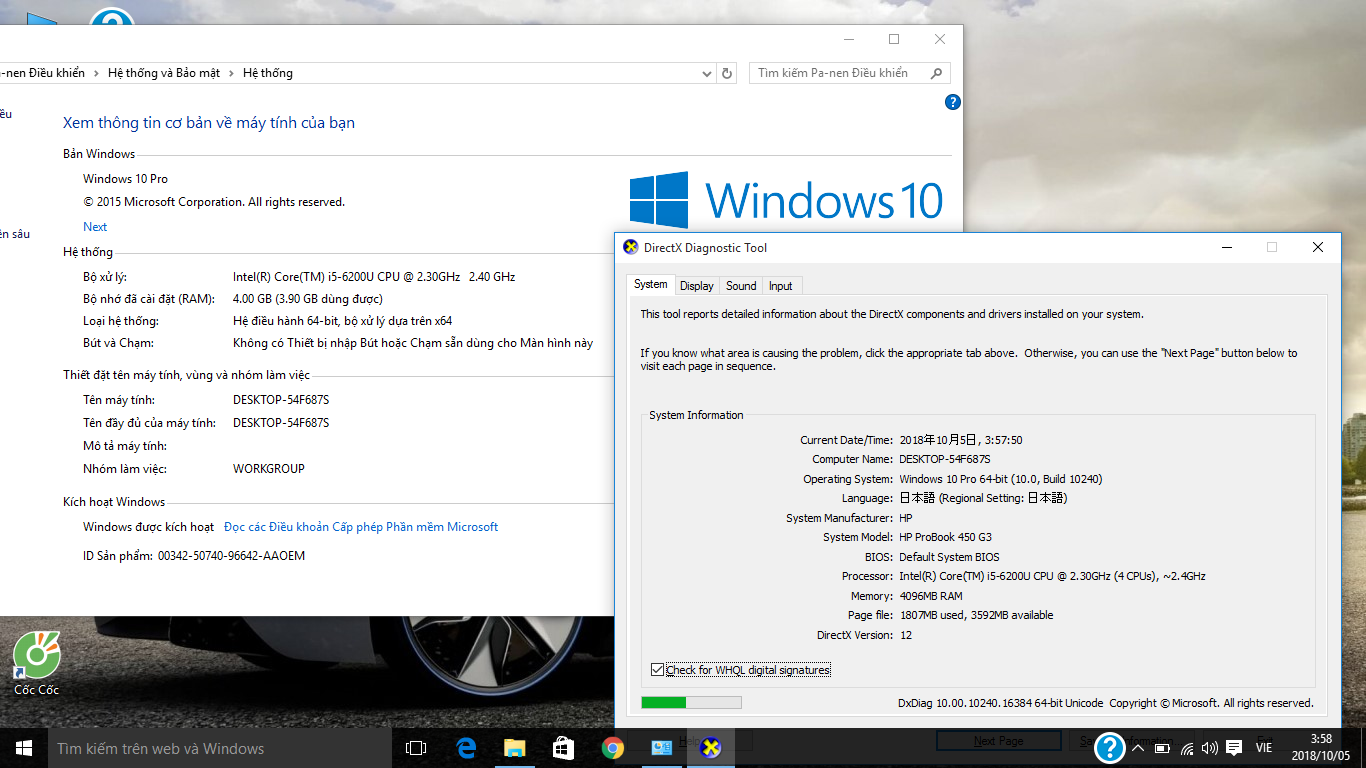Select the processor value i5-6200U in Control Panel
The image size is (1366, 768).
point(374,277)
